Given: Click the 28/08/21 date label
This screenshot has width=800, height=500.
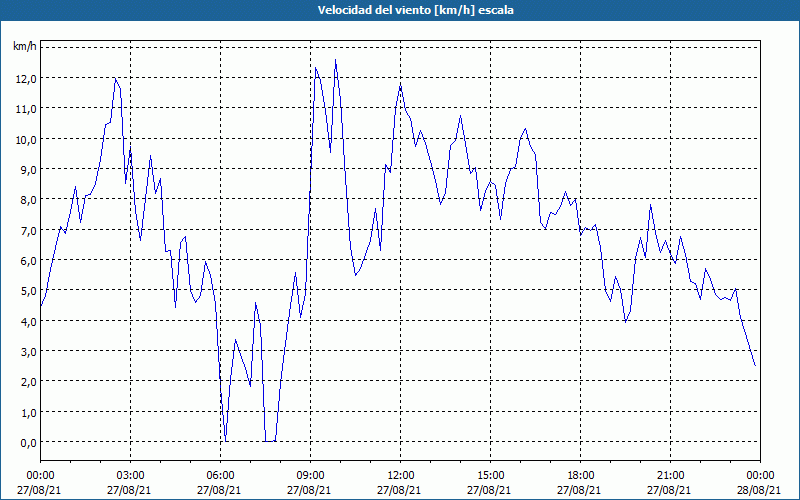Looking at the screenshot, I should tap(759, 490).
